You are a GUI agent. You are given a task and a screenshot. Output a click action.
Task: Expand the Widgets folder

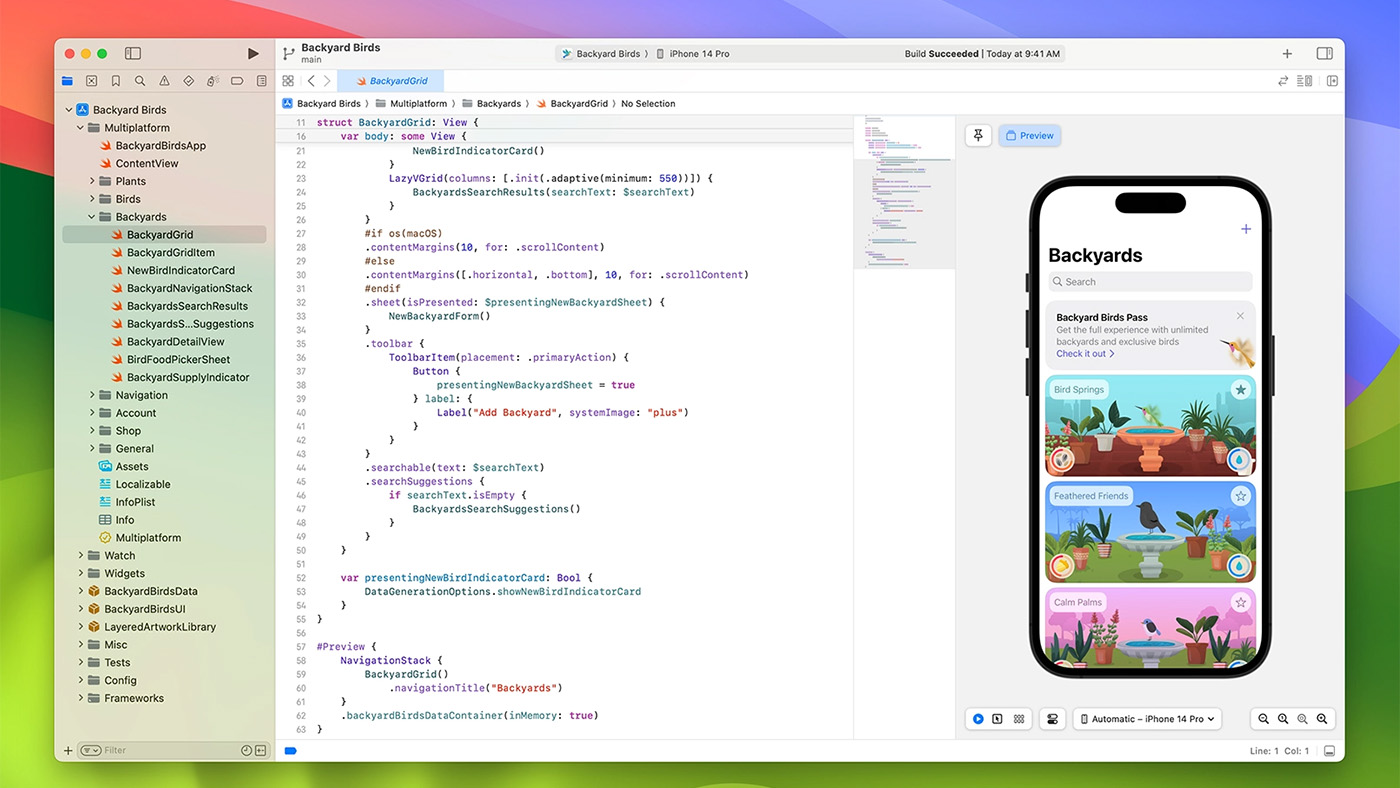click(81, 573)
